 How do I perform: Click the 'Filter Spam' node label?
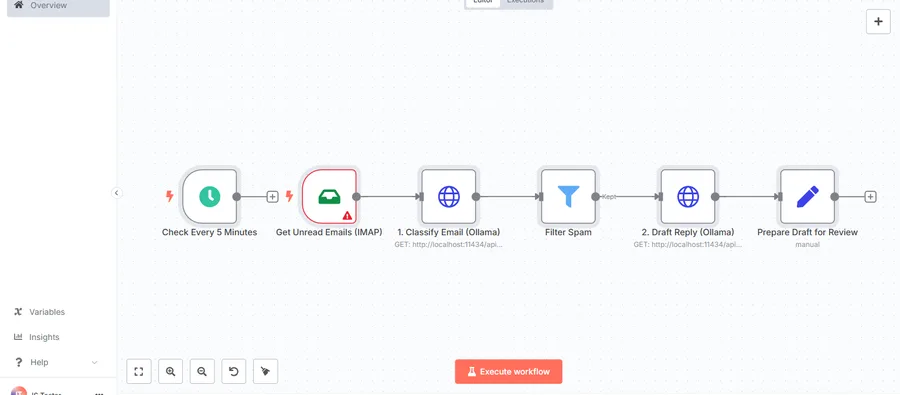coord(568,233)
